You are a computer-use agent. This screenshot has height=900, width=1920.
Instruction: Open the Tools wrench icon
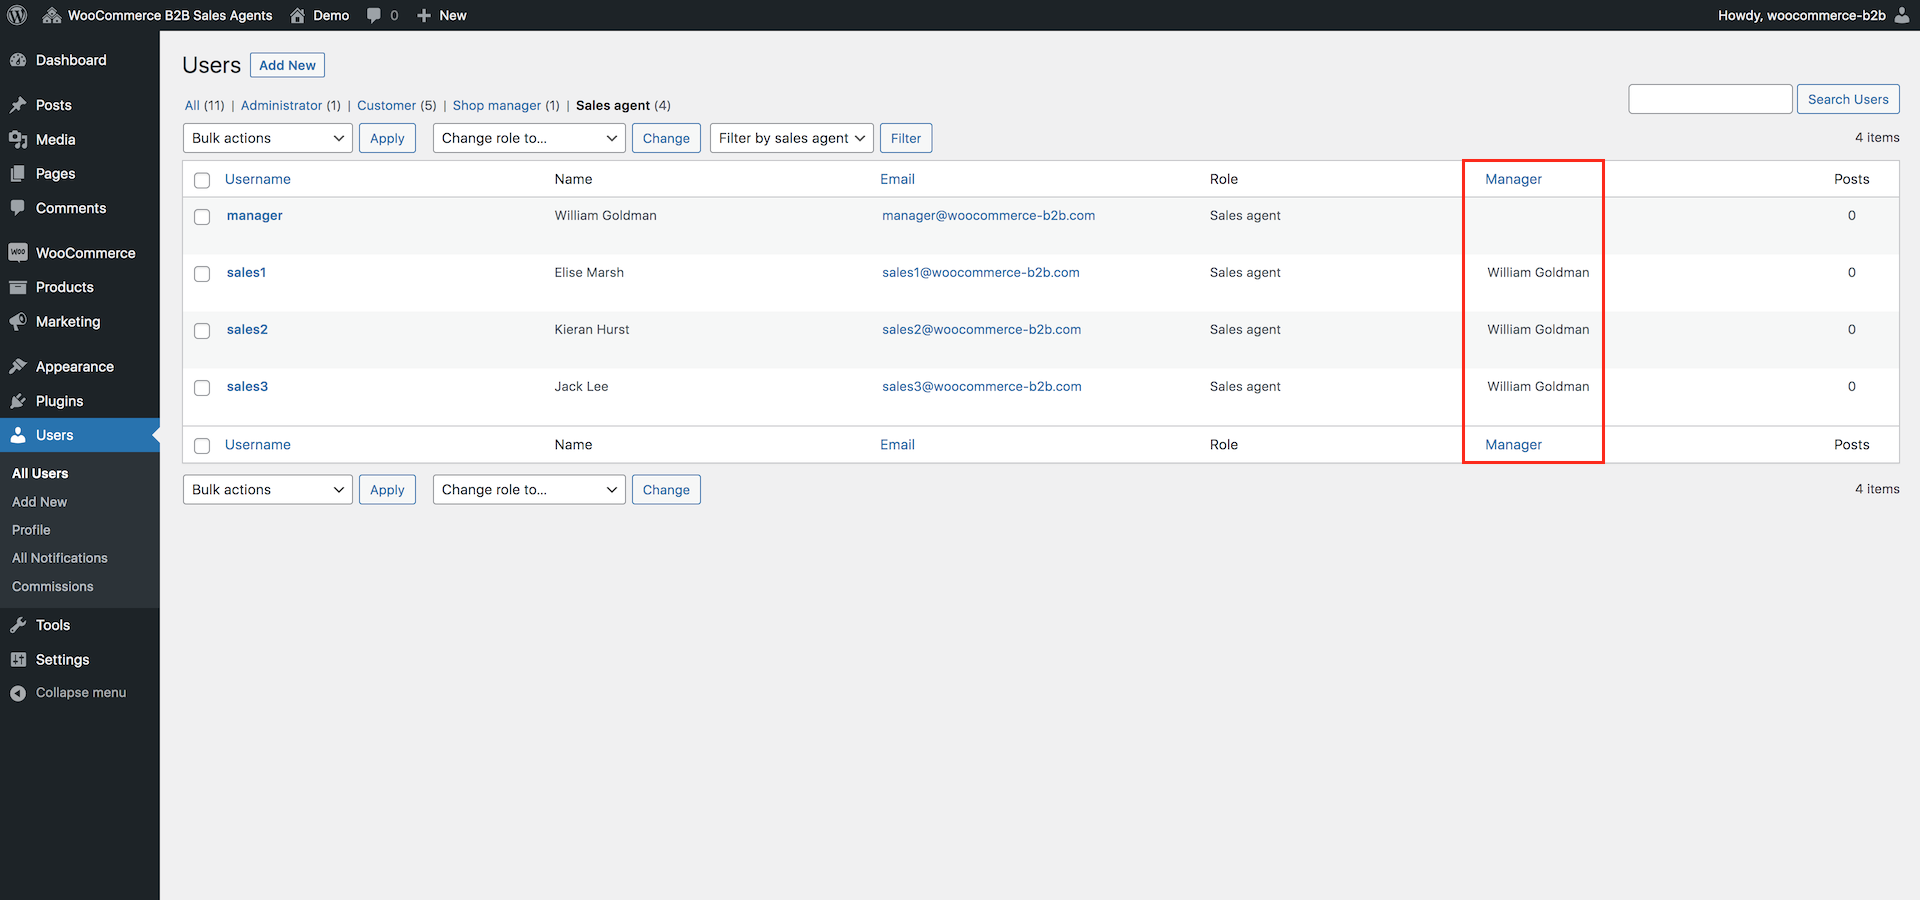pos(18,625)
